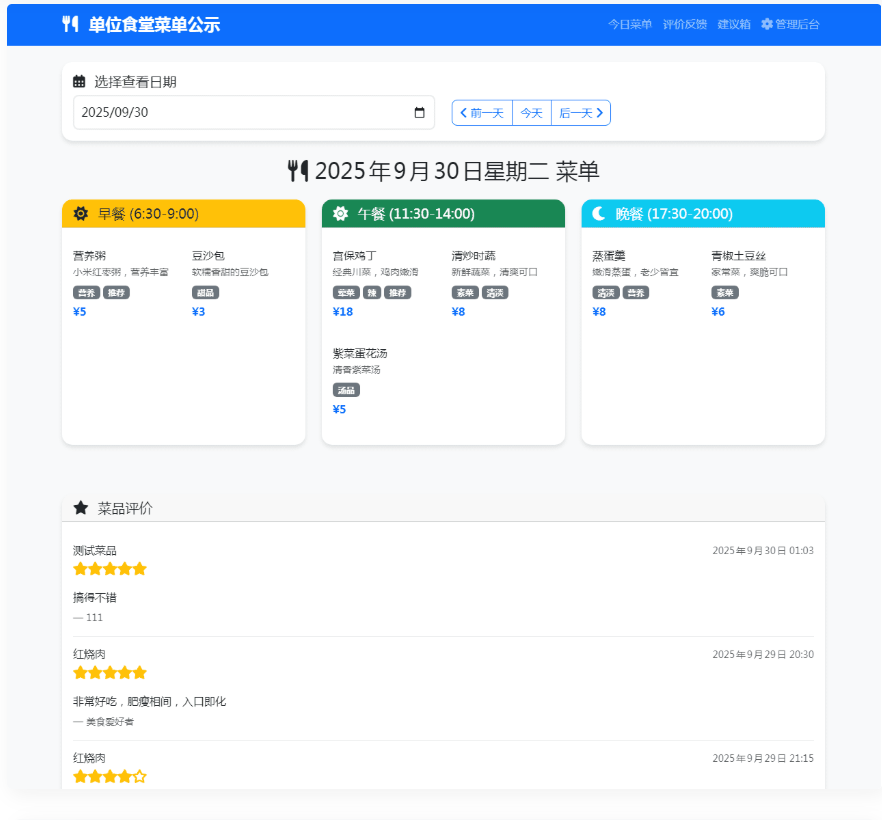Click the star icon beside 菜品评价
The image size is (882, 820).
81,508
